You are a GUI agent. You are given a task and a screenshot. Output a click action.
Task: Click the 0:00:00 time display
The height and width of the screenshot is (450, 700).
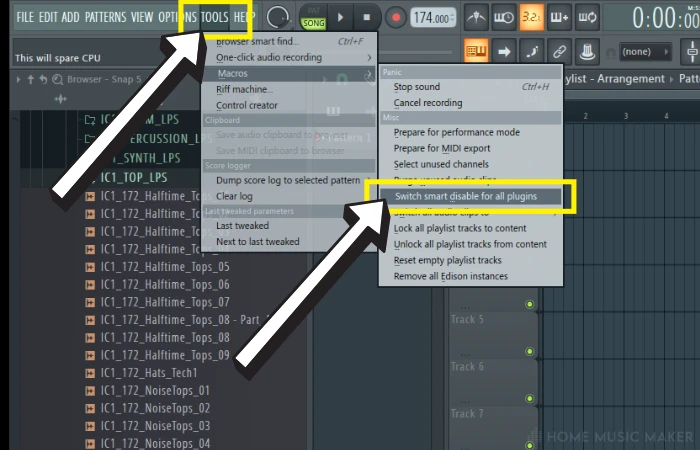click(665, 19)
